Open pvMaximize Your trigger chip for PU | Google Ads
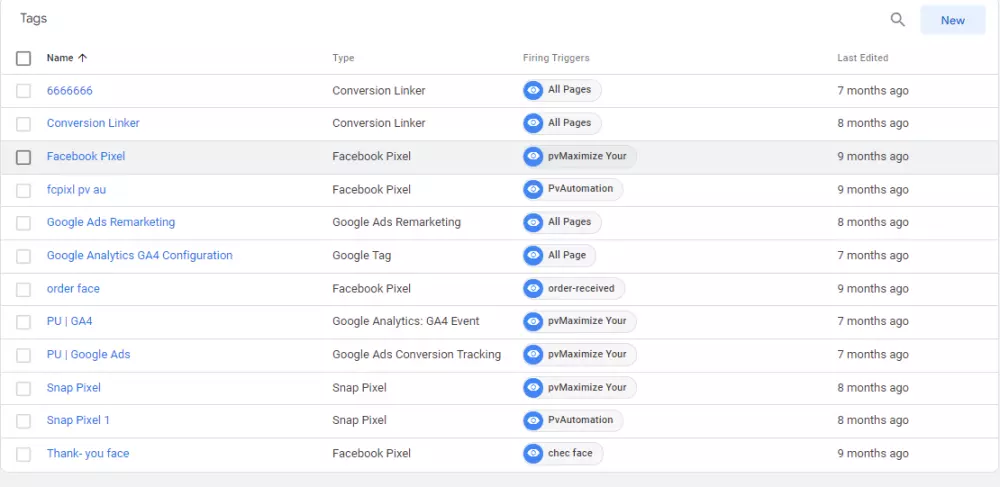Viewport: 1000px width, 487px height. (587, 355)
